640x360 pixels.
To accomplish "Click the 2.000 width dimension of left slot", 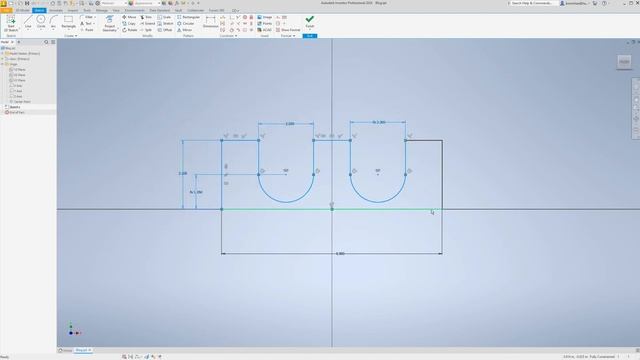I will point(289,124).
